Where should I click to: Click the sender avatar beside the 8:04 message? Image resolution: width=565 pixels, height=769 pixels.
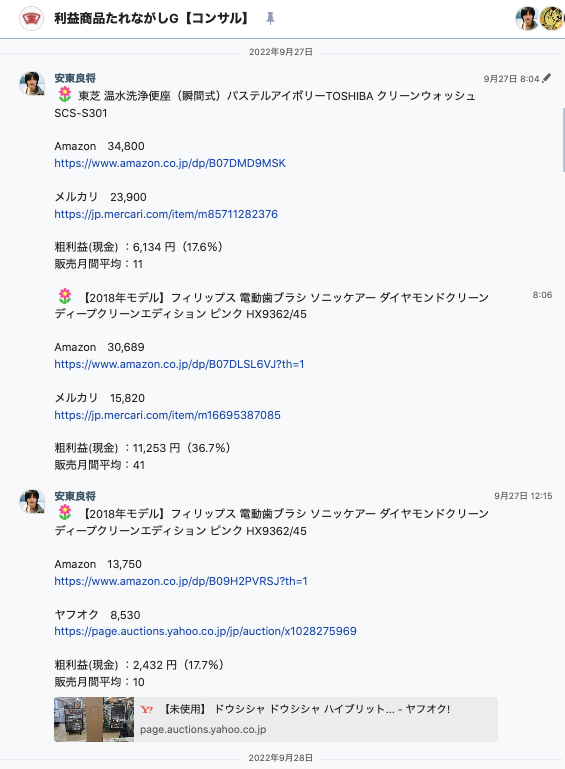click(x=32, y=84)
